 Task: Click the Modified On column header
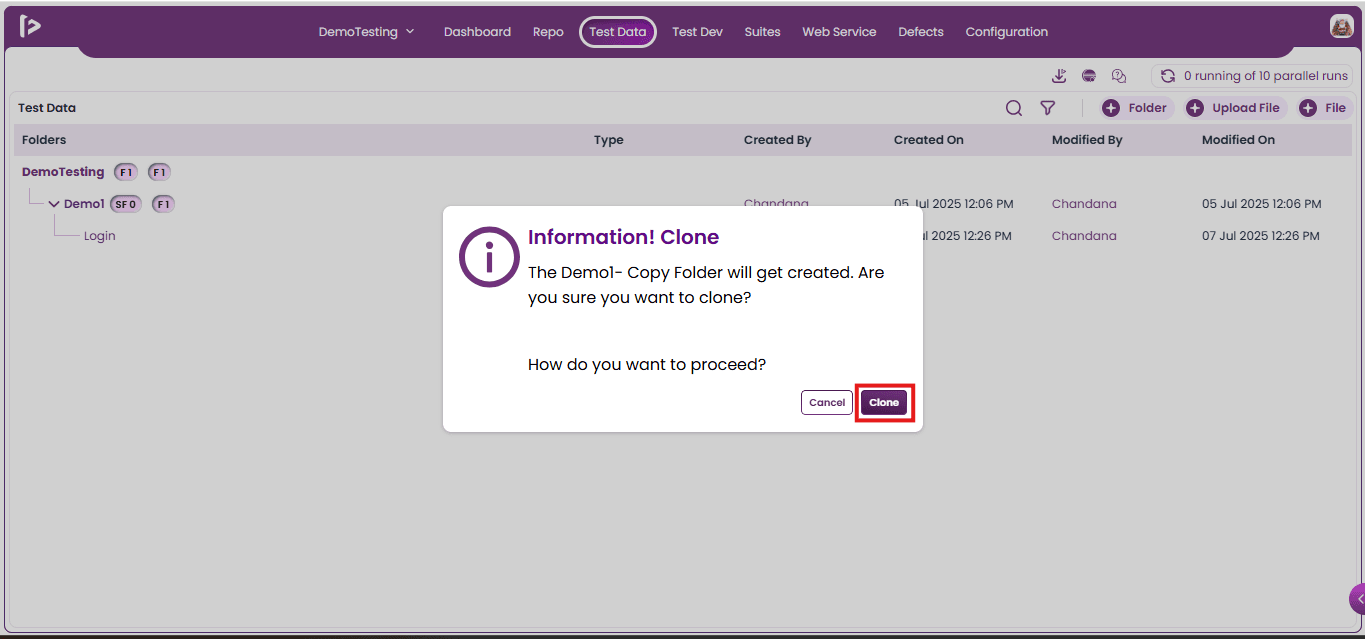point(1238,140)
